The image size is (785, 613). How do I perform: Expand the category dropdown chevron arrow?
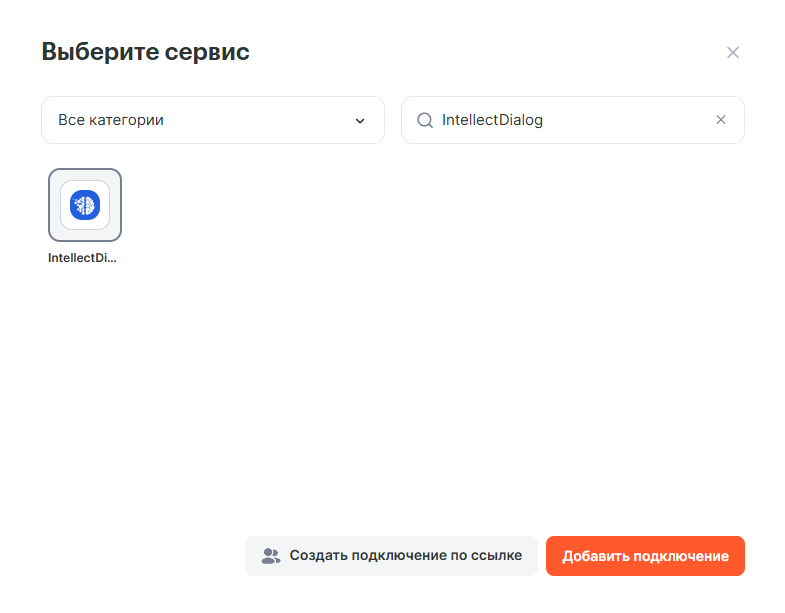click(360, 121)
